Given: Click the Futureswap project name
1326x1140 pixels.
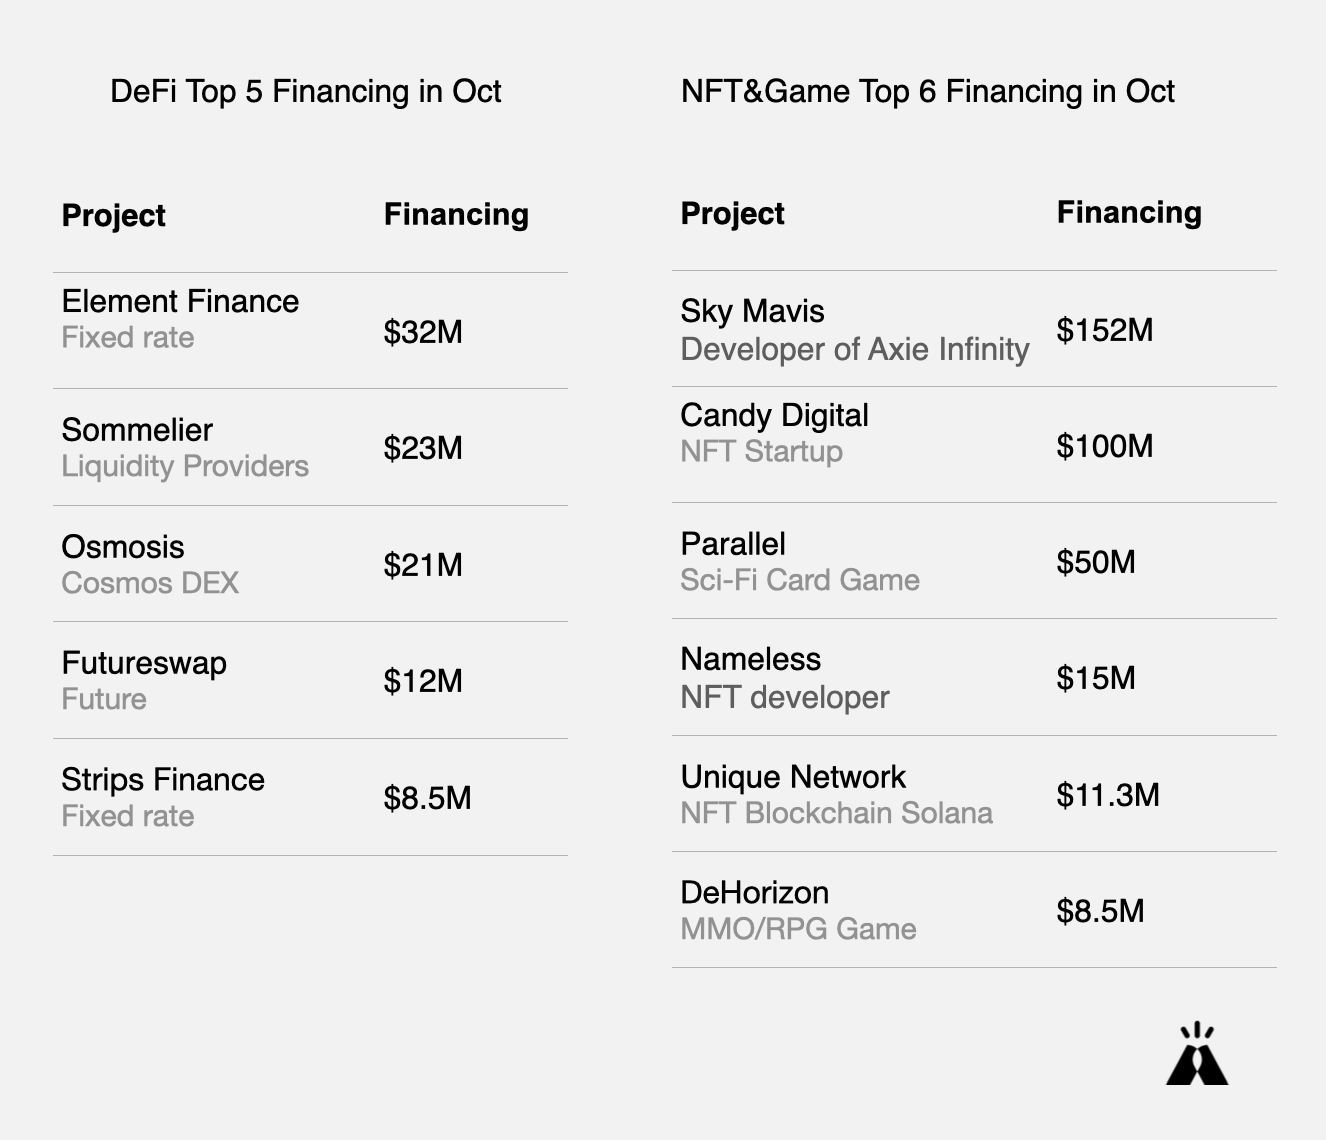Looking at the screenshot, I should [x=144, y=663].
